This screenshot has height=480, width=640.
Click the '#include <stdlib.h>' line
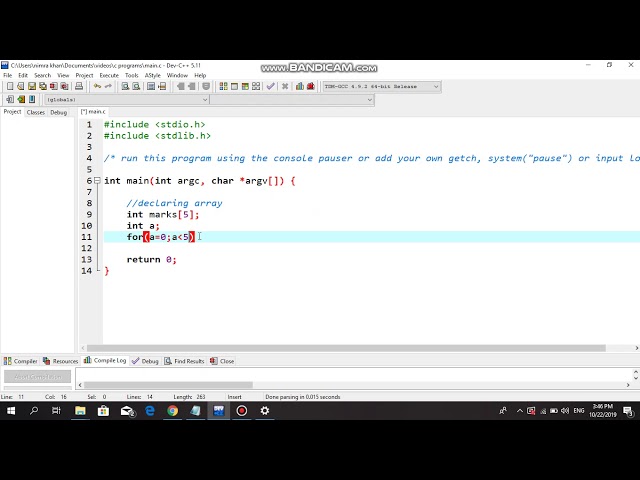click(x=157, y=136)
